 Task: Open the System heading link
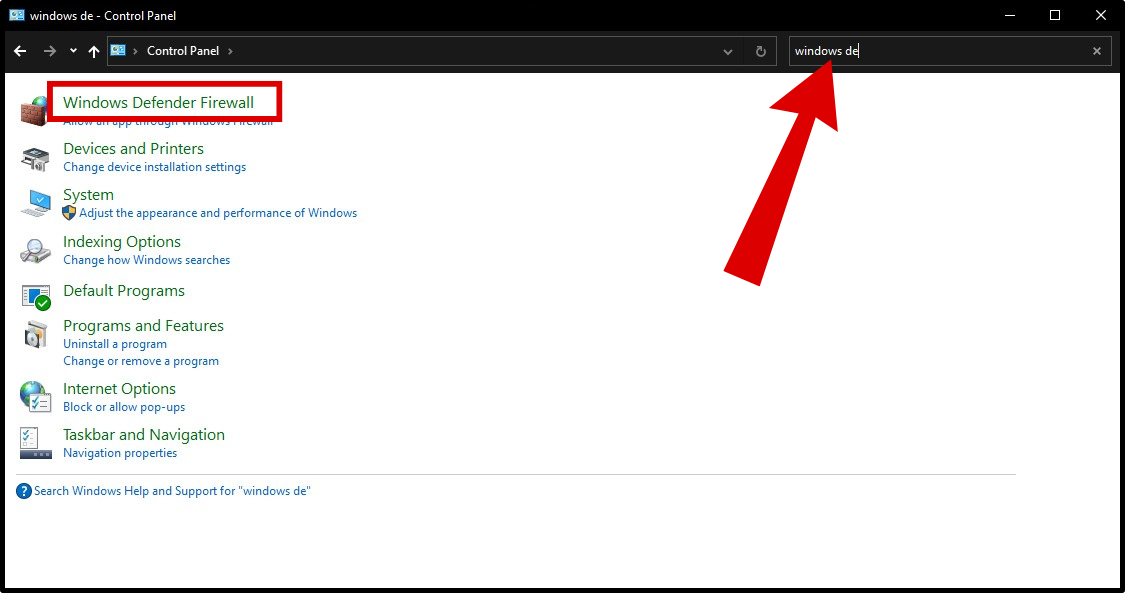coord(88,195)
